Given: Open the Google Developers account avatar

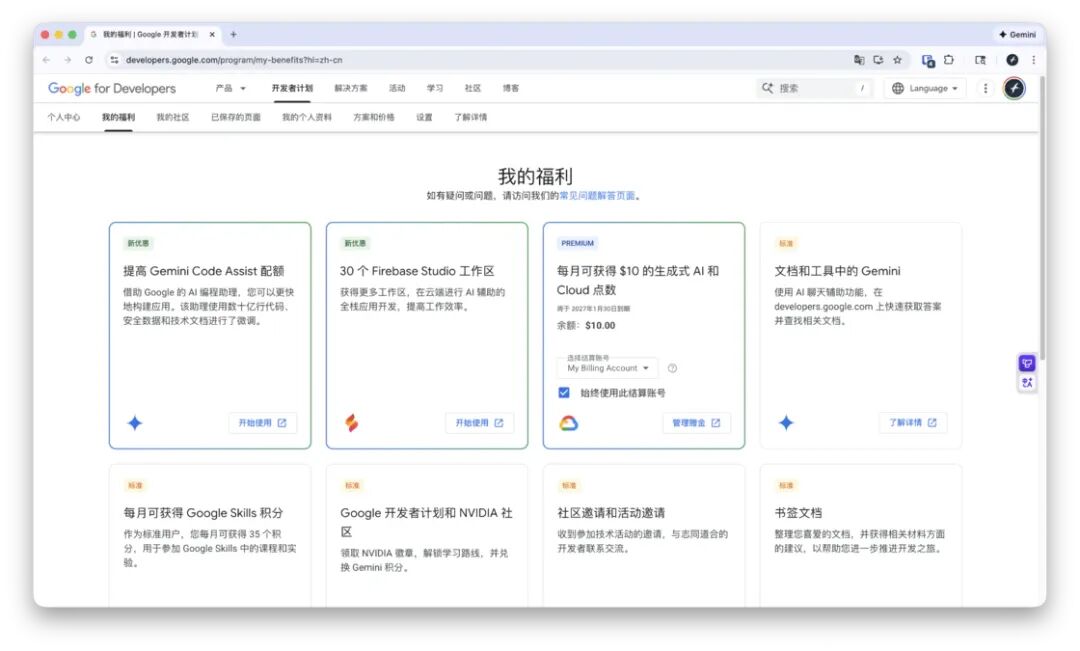Looking at the screenshot, I should coord(1014,88).
